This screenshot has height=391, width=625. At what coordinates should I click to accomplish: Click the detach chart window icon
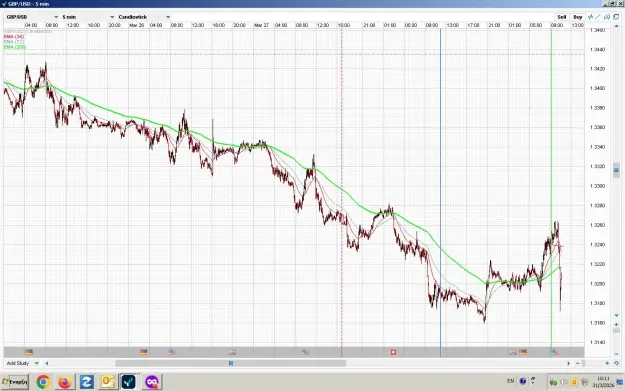tap(616, 17)
